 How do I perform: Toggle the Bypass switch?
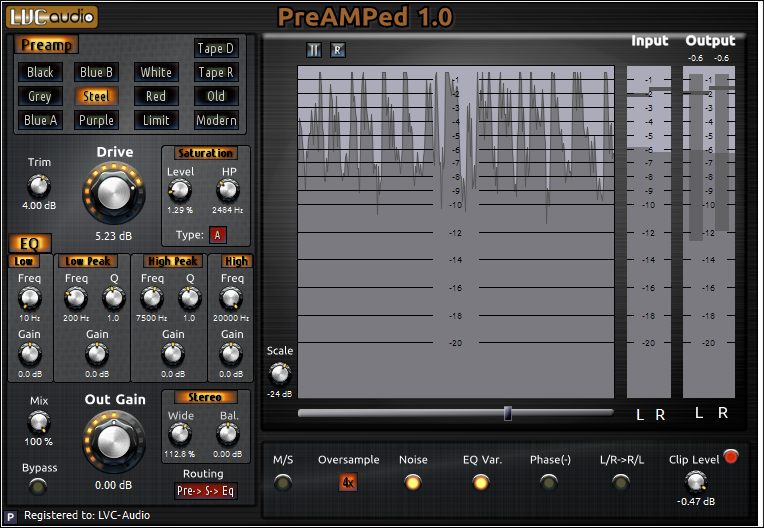tap(38, 486)
